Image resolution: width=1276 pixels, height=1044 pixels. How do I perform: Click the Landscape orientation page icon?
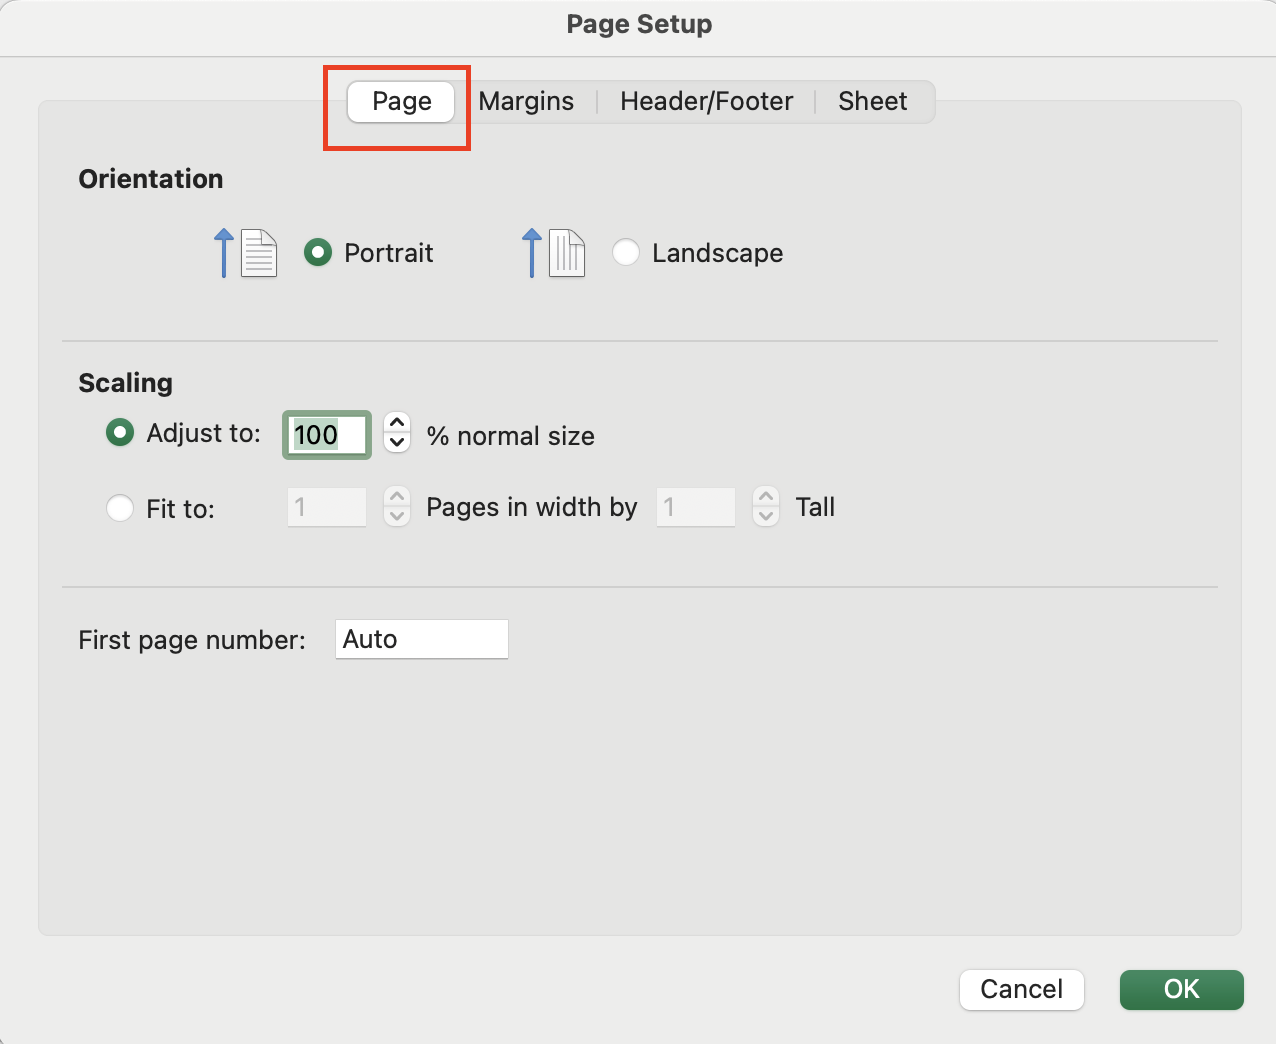pyautogui.click(x=566, y=254)
